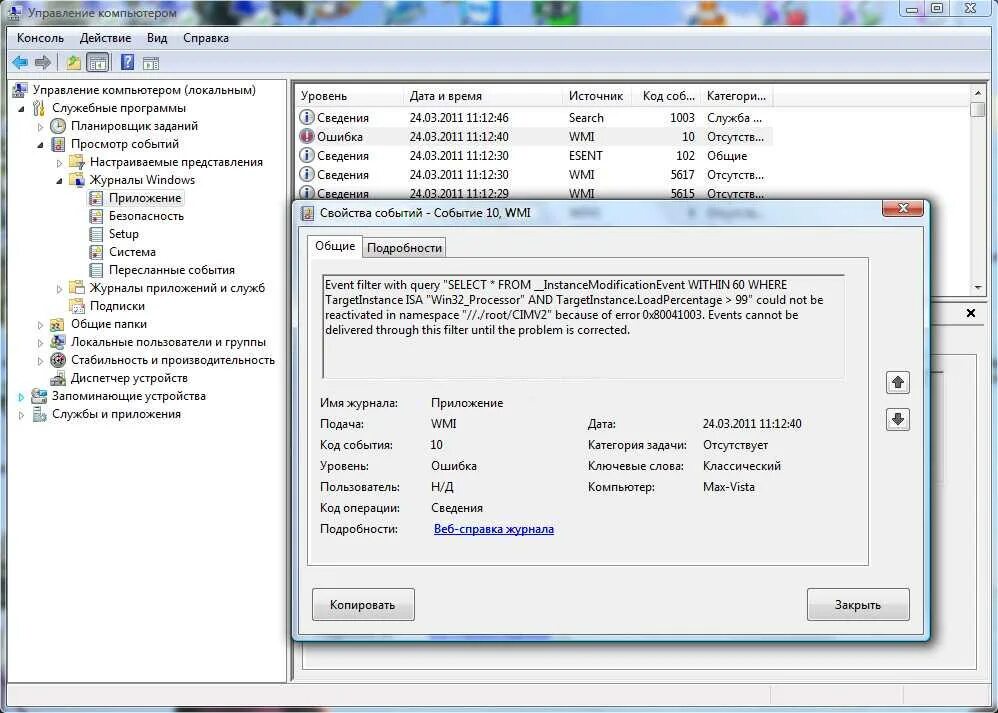
Task: Select the WMI event 10 Ошибка row
Action: 535,137
